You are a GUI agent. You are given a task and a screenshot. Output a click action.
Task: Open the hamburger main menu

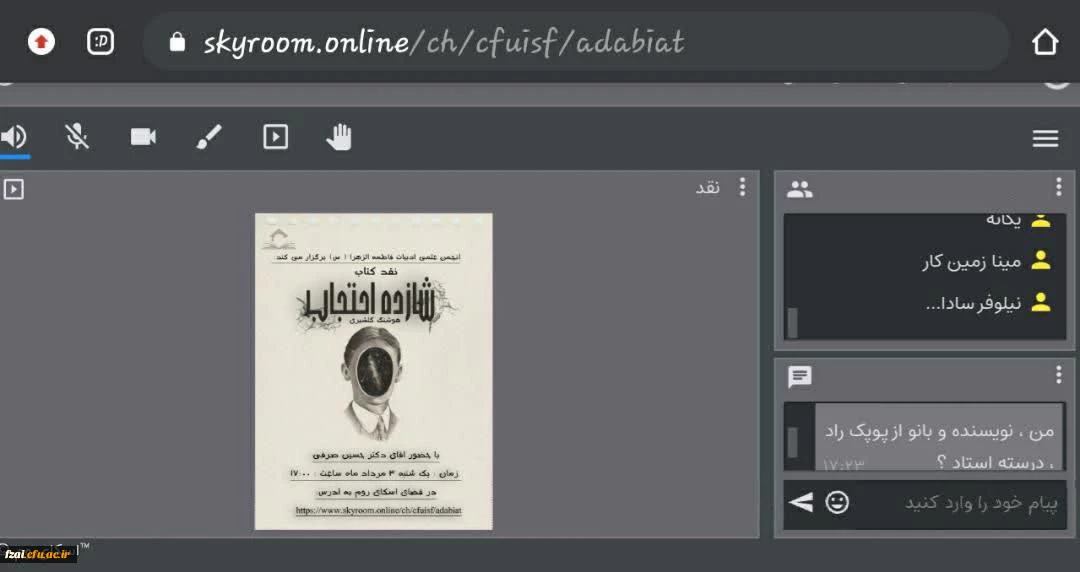(x=1045, y=139)
